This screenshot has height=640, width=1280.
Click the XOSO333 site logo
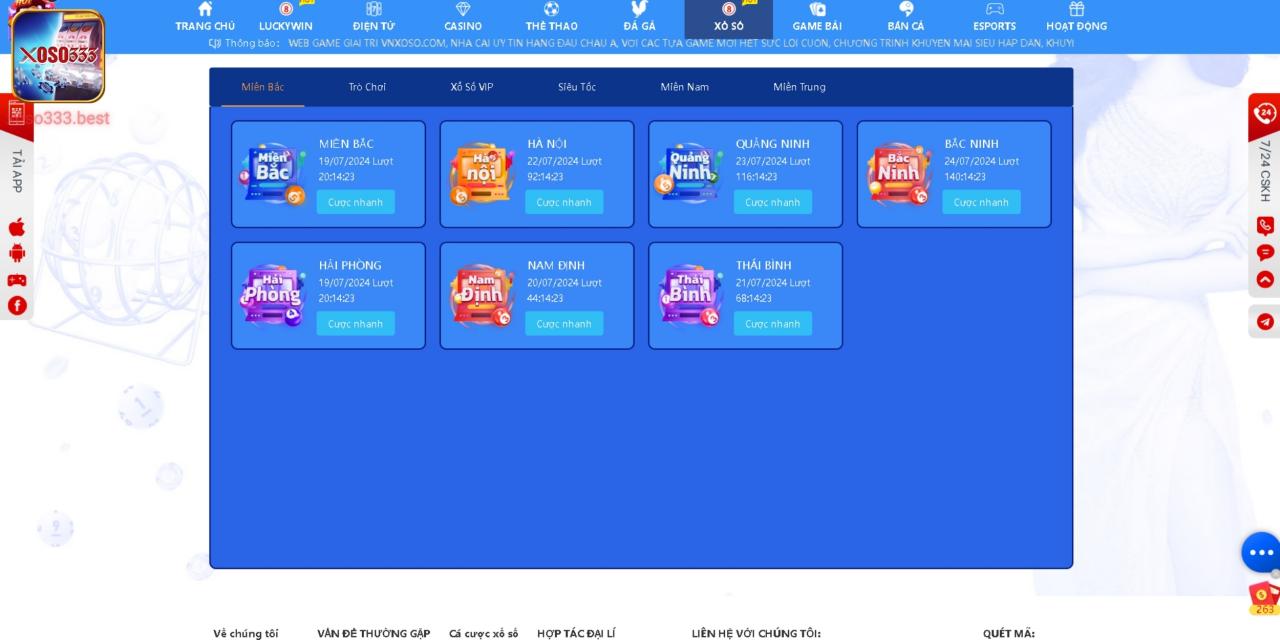tap(58, 56)
